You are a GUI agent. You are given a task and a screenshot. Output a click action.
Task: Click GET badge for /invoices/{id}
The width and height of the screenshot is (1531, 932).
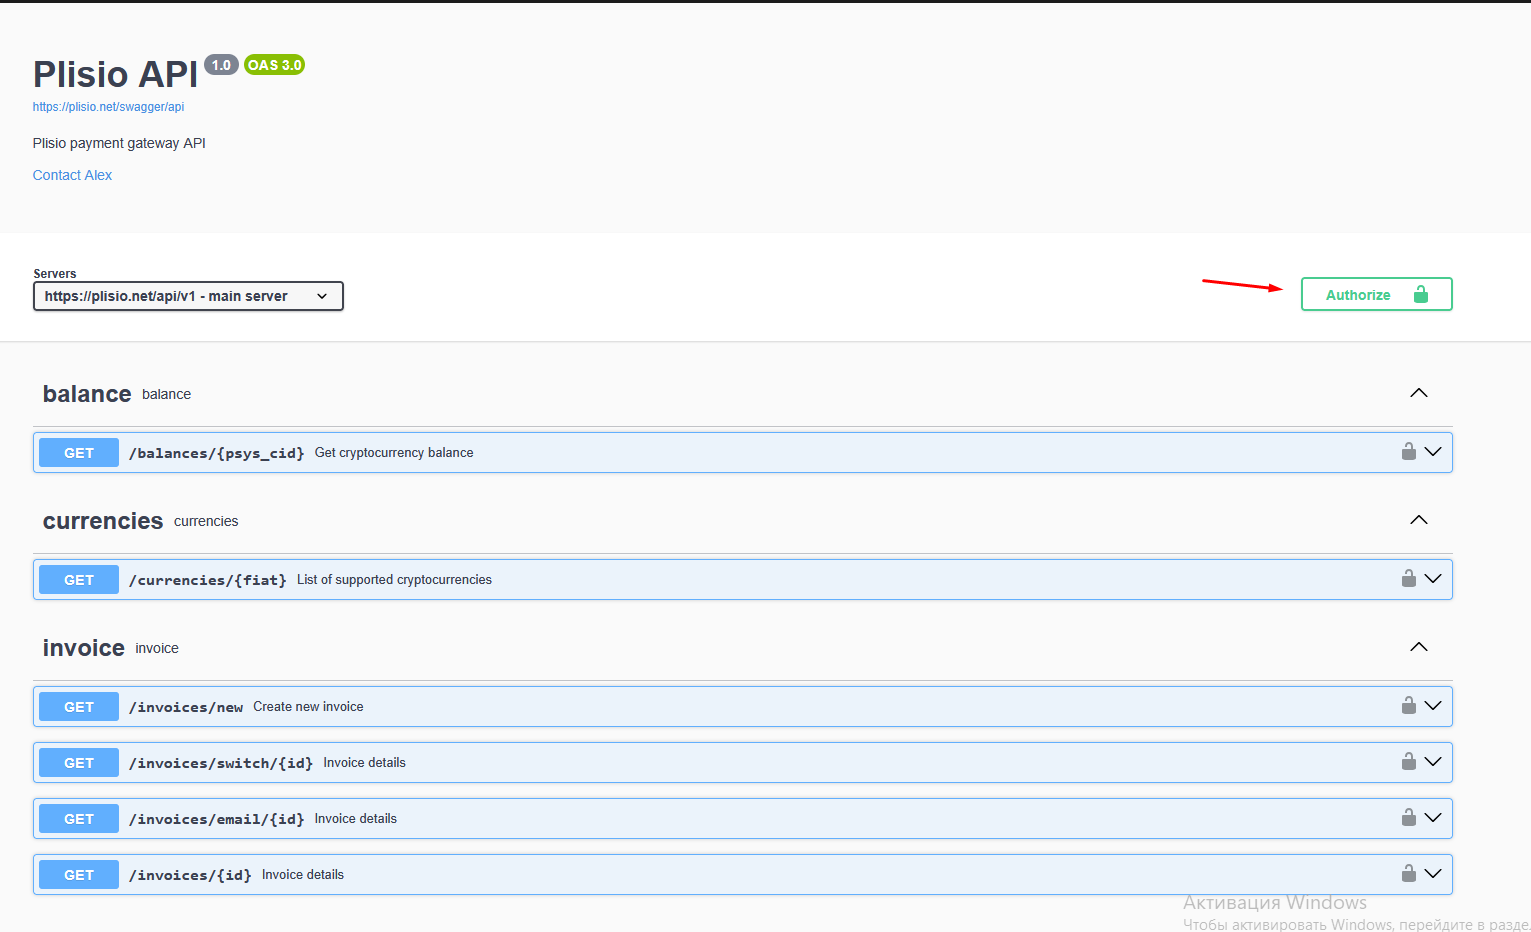click(x=79, y=875)
